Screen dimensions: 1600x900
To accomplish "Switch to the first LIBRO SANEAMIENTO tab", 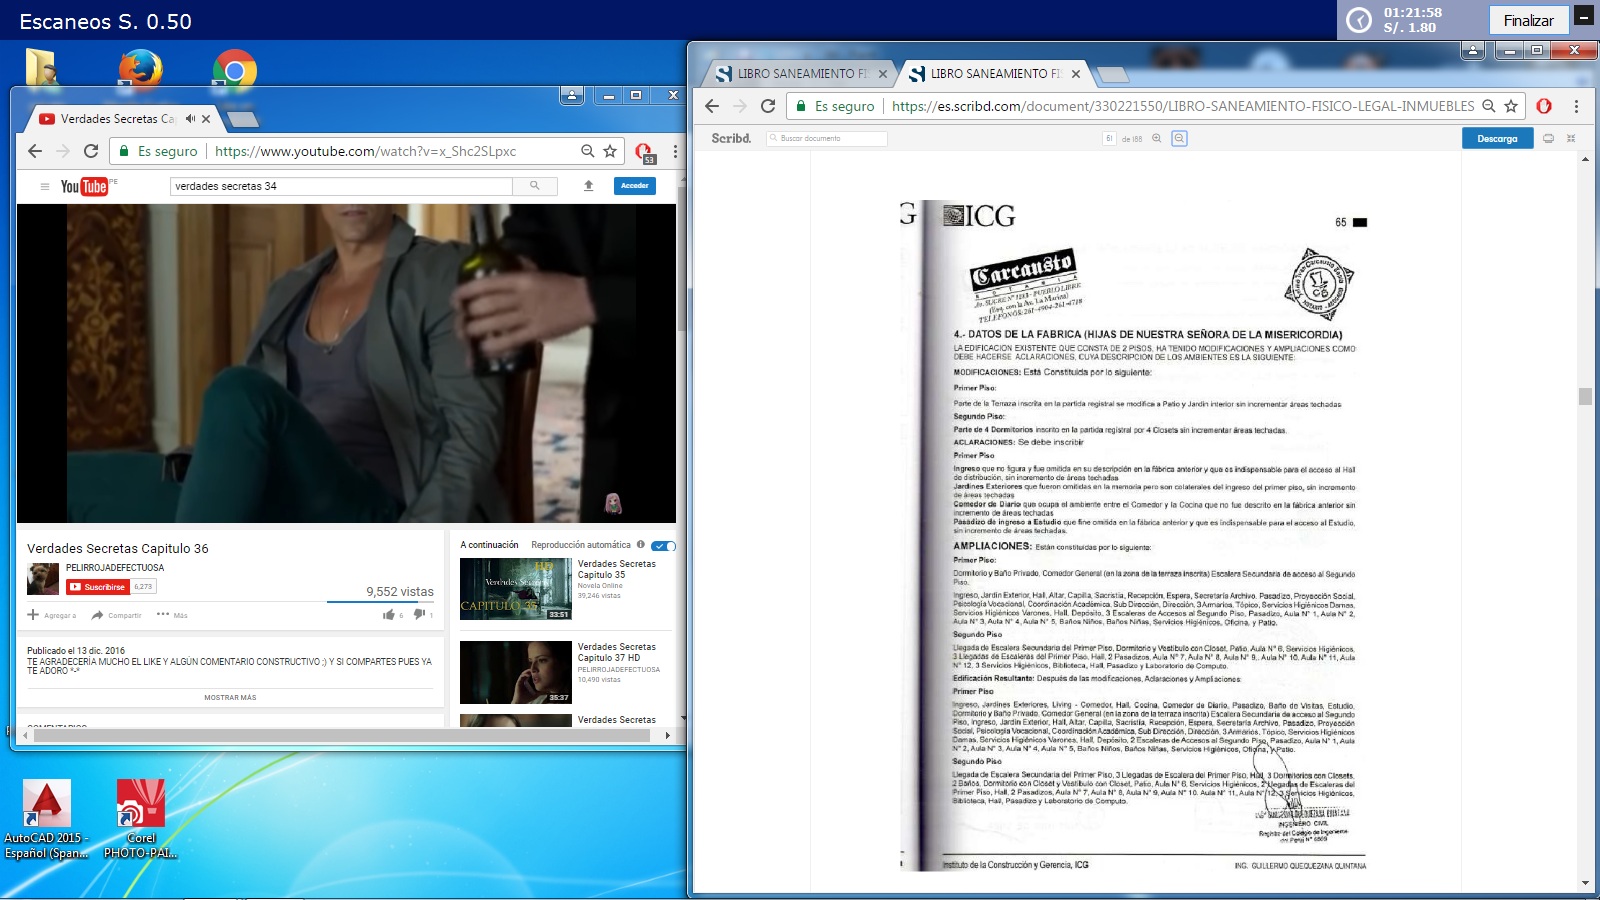I will 795,74.
